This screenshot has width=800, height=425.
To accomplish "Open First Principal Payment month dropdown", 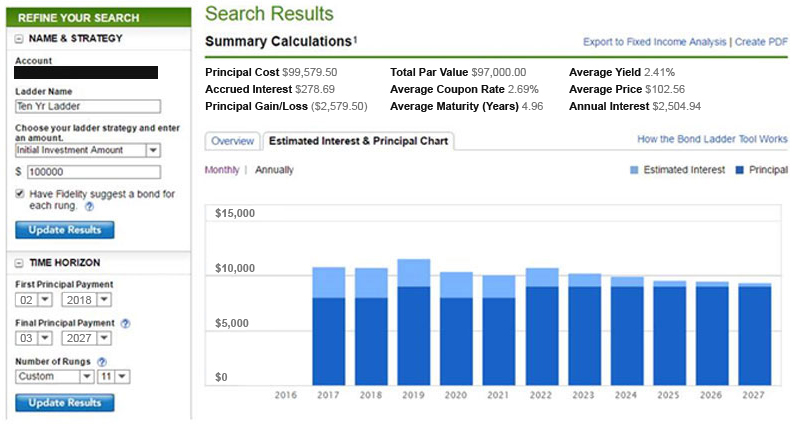I will tap(46, 299).
